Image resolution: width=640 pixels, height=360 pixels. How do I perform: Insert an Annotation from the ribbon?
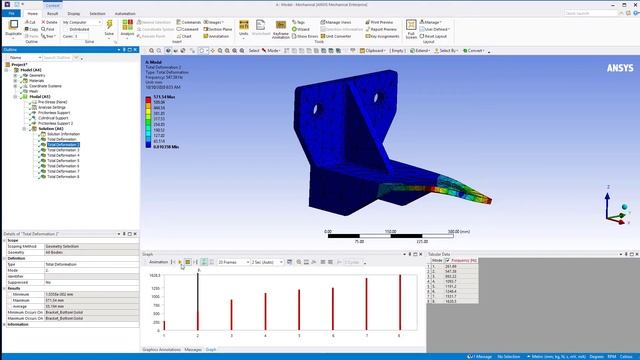click(216, 36)
